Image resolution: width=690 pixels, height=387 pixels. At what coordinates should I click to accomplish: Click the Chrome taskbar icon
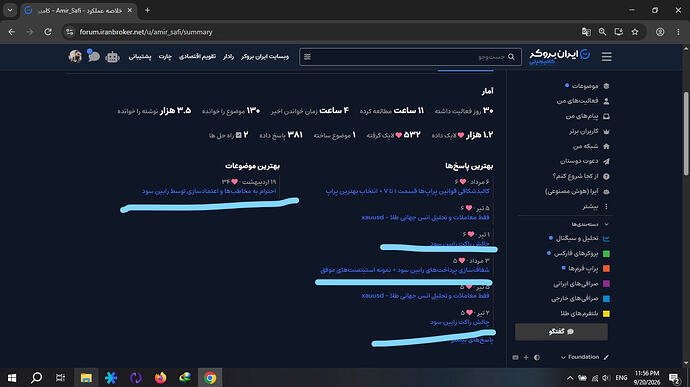210,378
